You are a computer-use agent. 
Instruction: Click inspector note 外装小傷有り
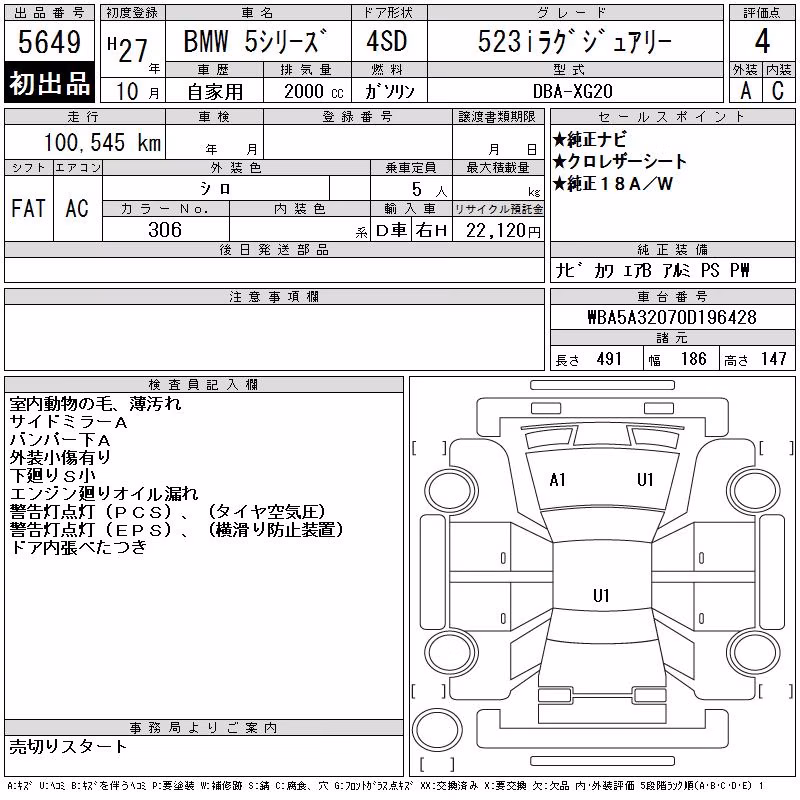[x=60, y=458]
